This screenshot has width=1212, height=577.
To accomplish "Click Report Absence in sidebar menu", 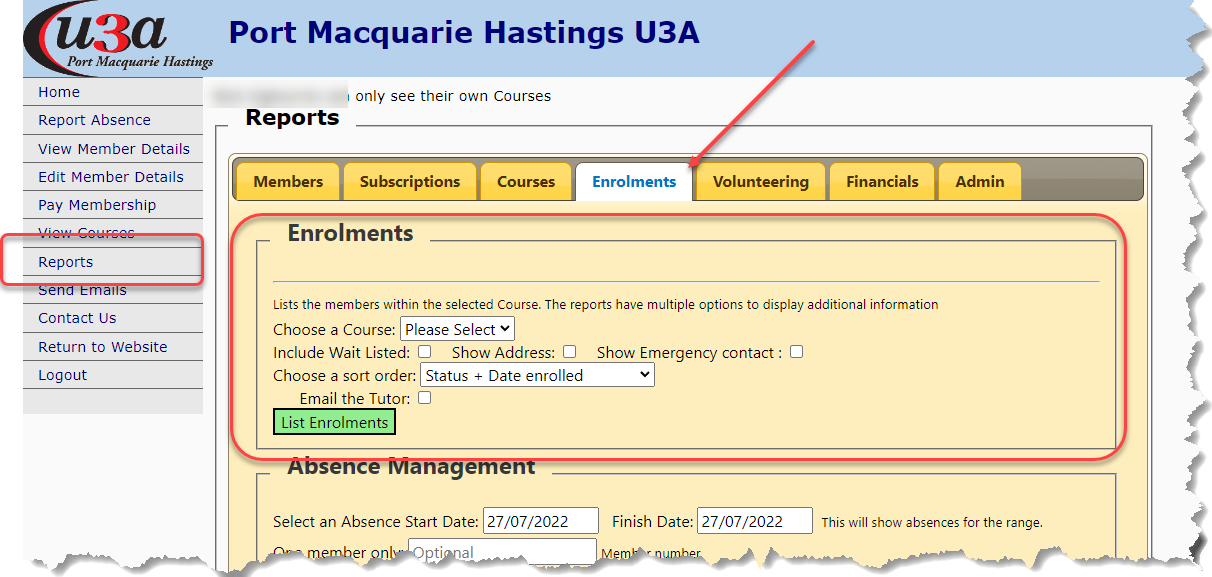I will (94, 120).
